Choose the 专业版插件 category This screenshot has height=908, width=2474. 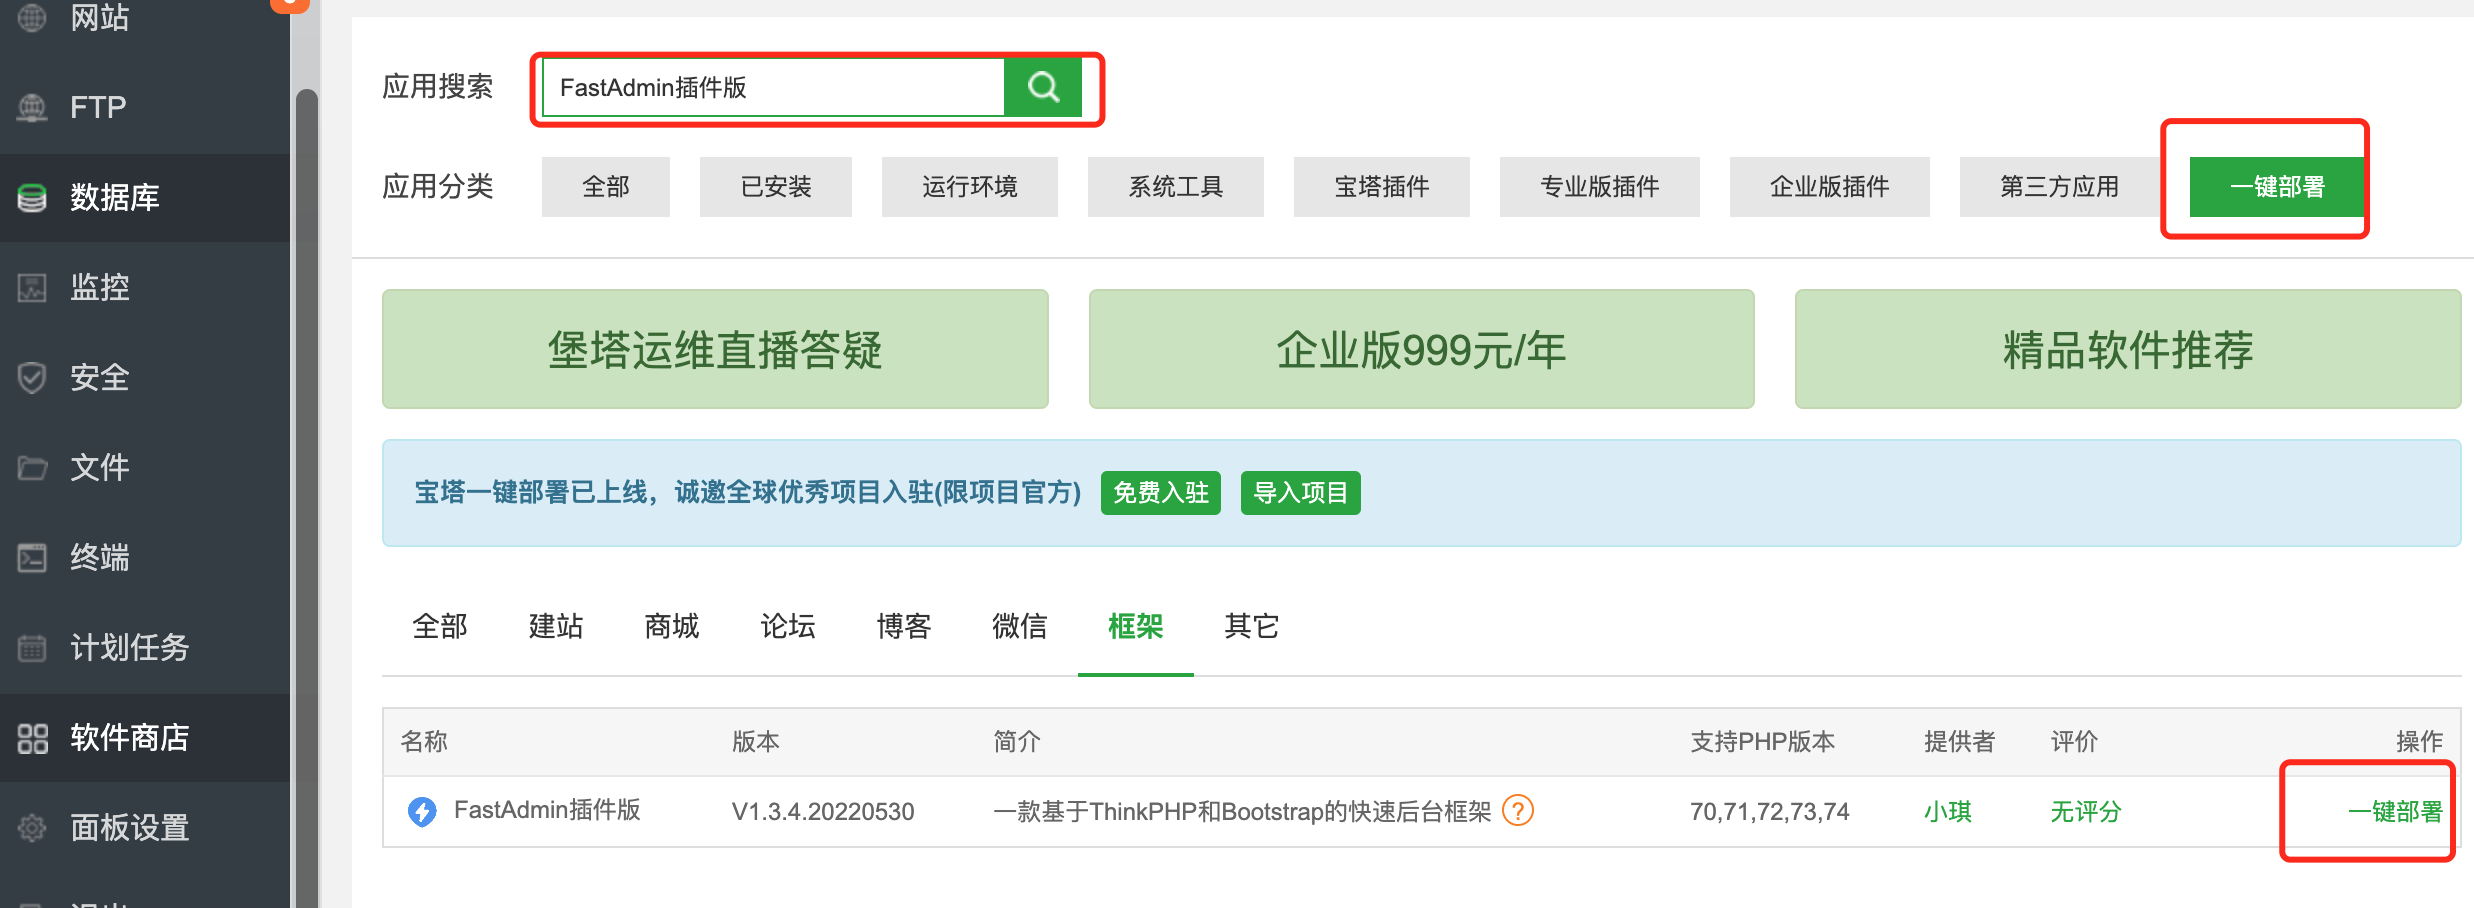tap(1600, 187)
